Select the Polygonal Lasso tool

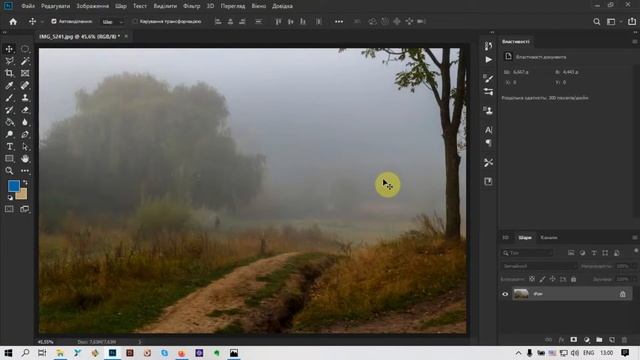(x=9, y=61)
